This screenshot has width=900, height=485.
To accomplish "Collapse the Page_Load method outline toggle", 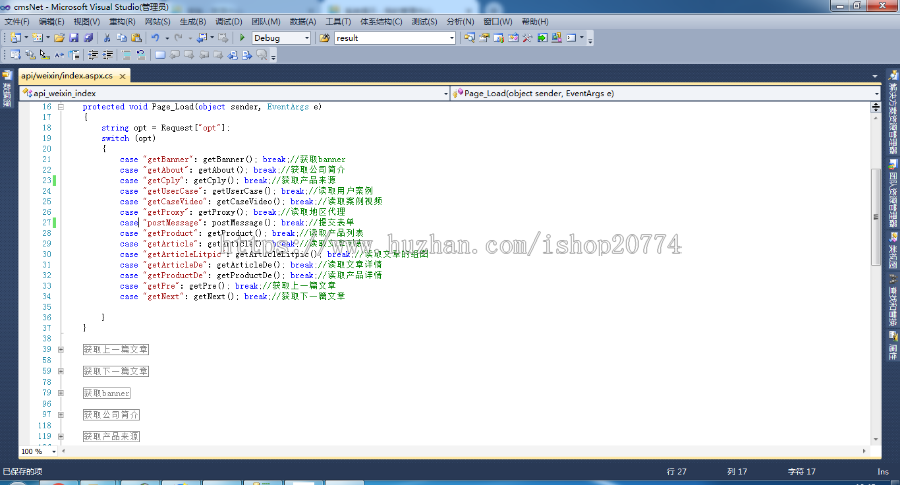I will click(60, 106).
